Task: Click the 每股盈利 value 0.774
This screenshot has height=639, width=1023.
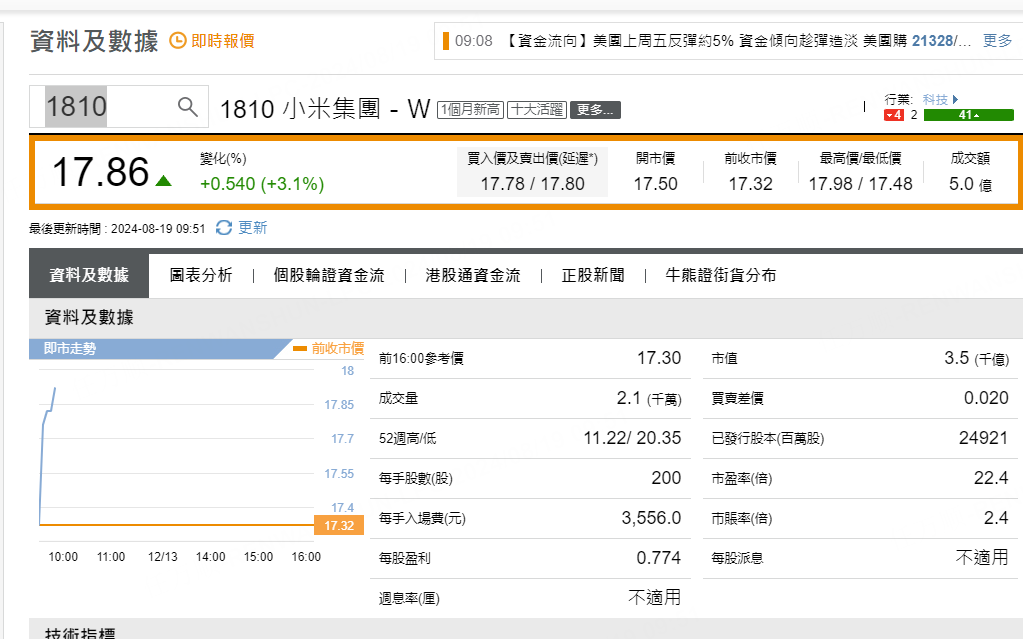Action: [658, 558]
